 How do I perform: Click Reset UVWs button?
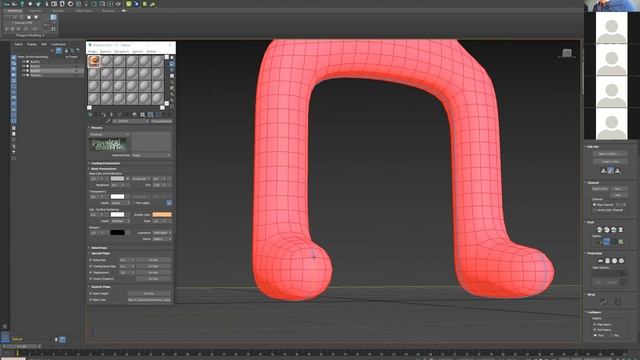600,189
